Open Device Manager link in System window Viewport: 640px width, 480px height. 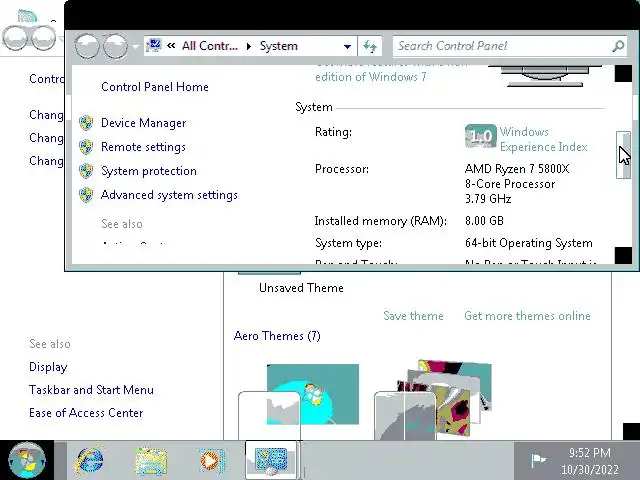click(143, 123)
